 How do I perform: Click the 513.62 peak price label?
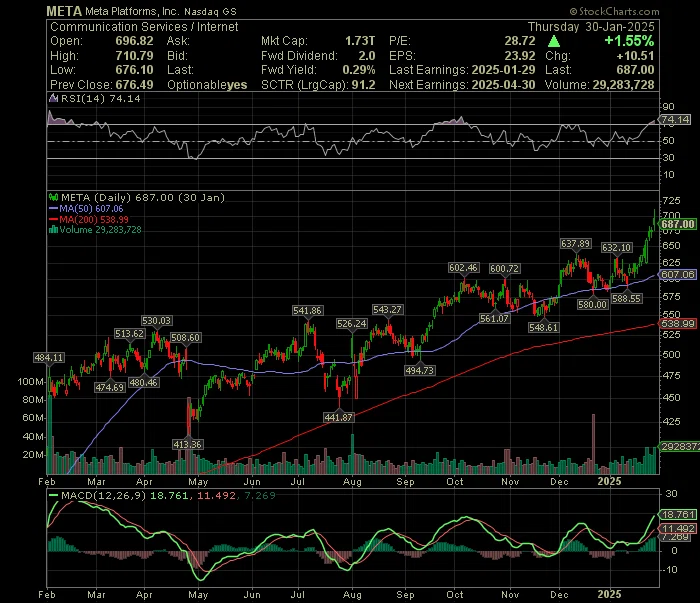[129, 334]
